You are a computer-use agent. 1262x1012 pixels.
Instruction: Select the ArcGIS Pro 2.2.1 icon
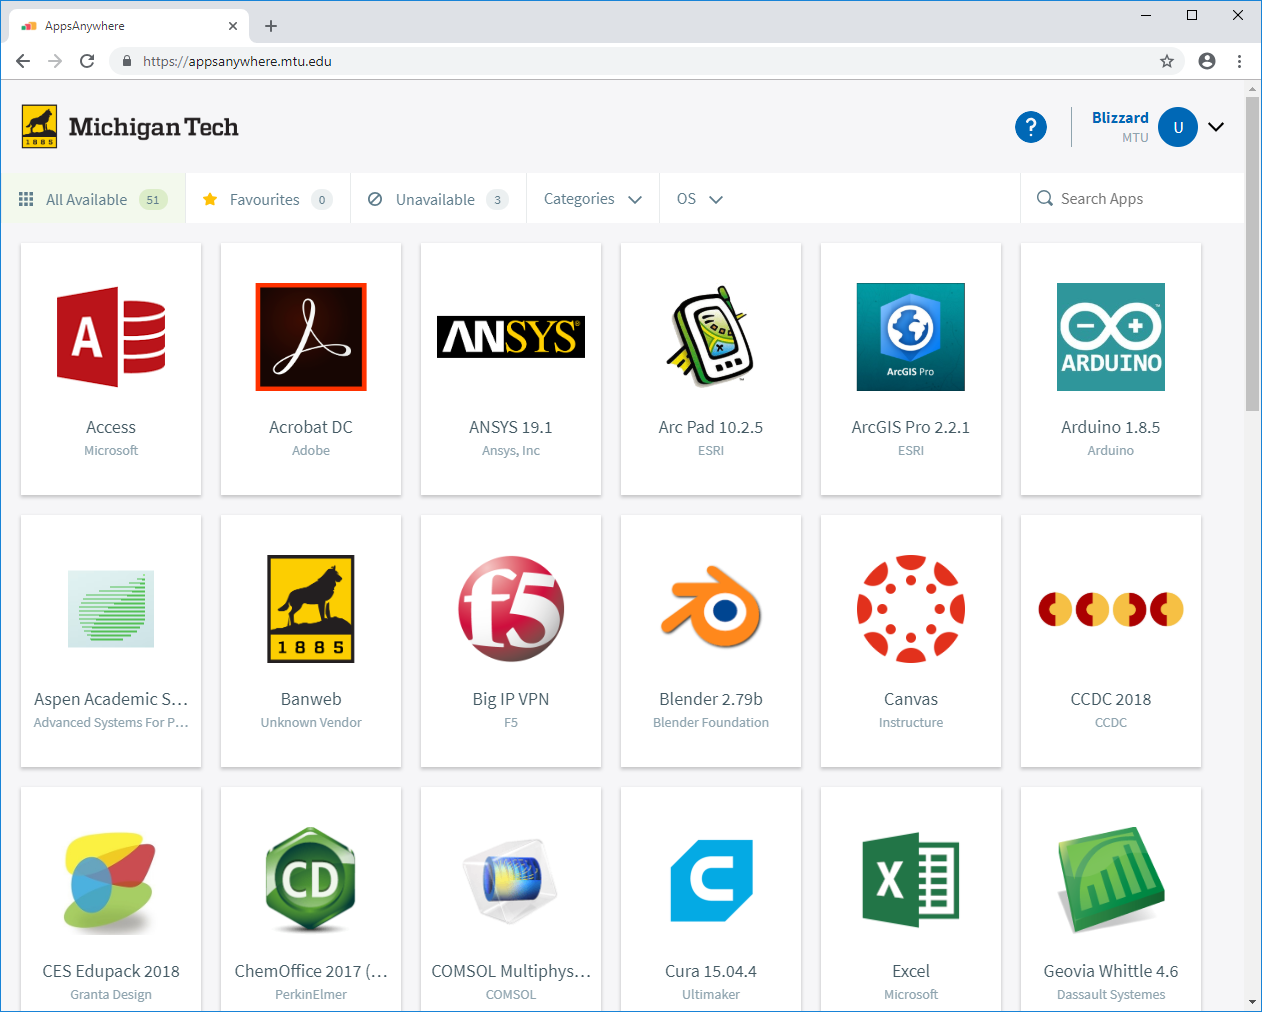(x=911, y=337)
